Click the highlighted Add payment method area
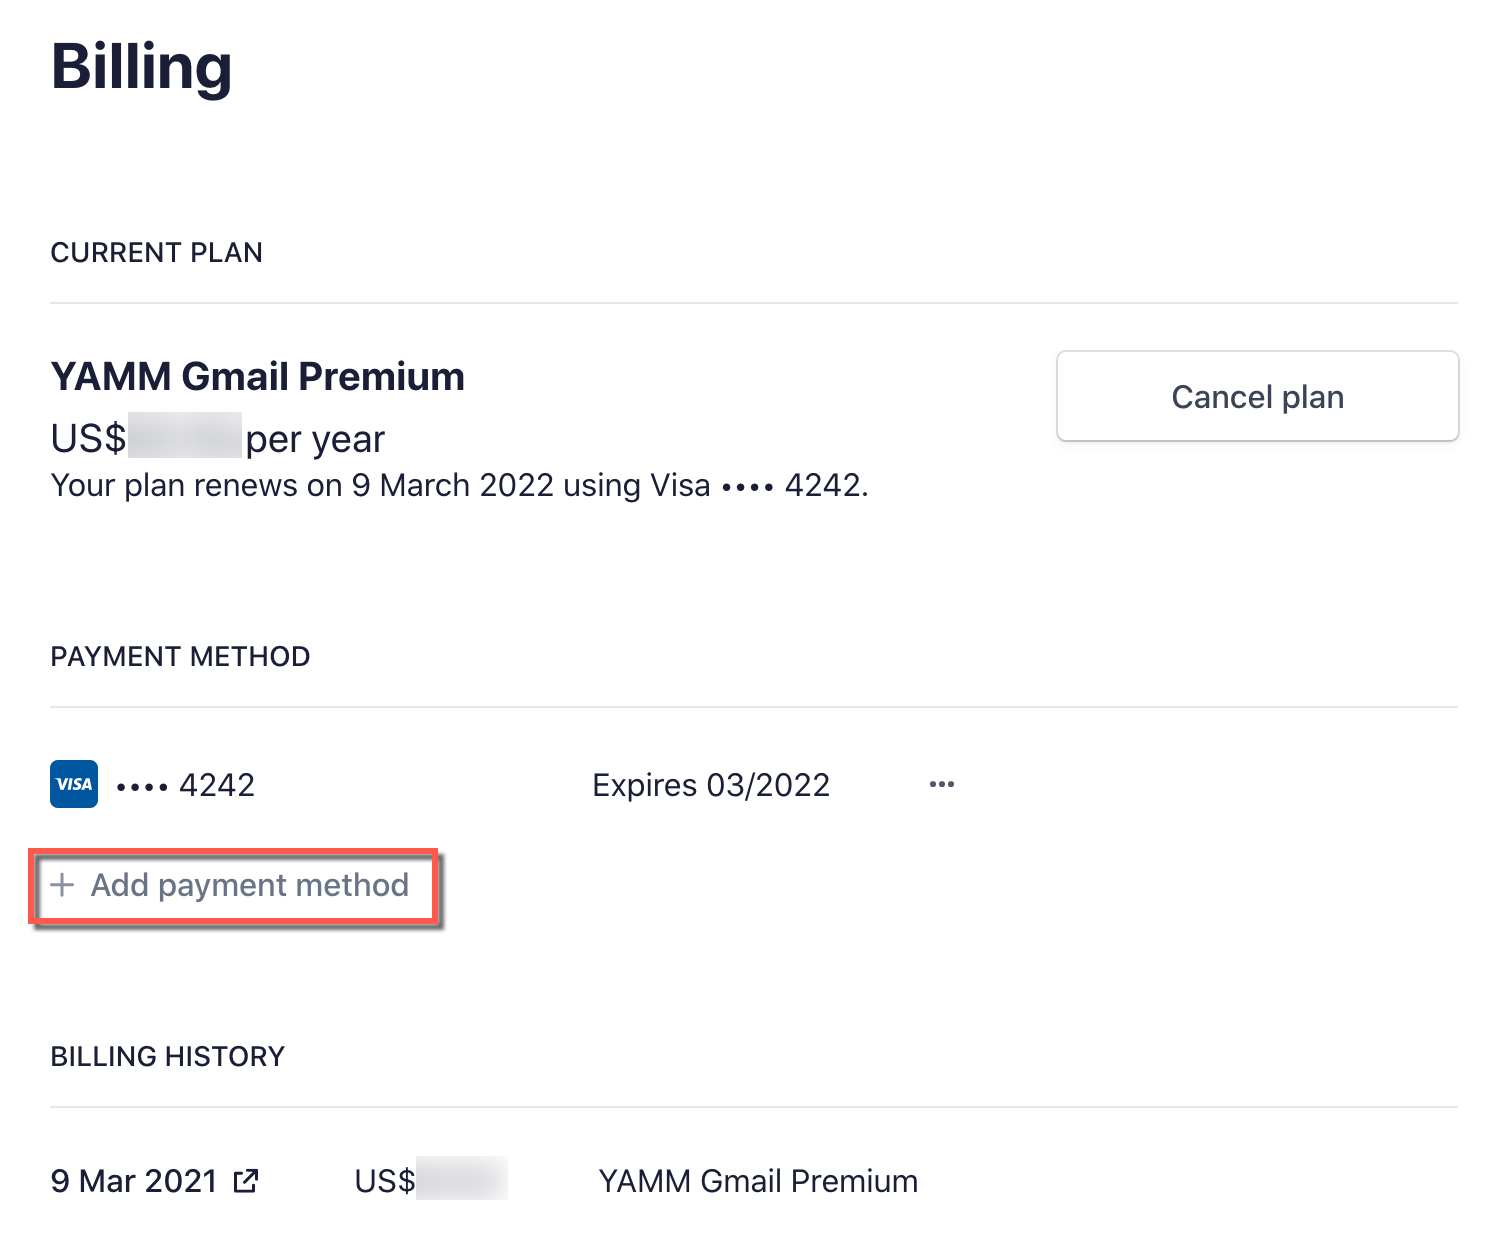1512x1254 pixels. (235, 886)
